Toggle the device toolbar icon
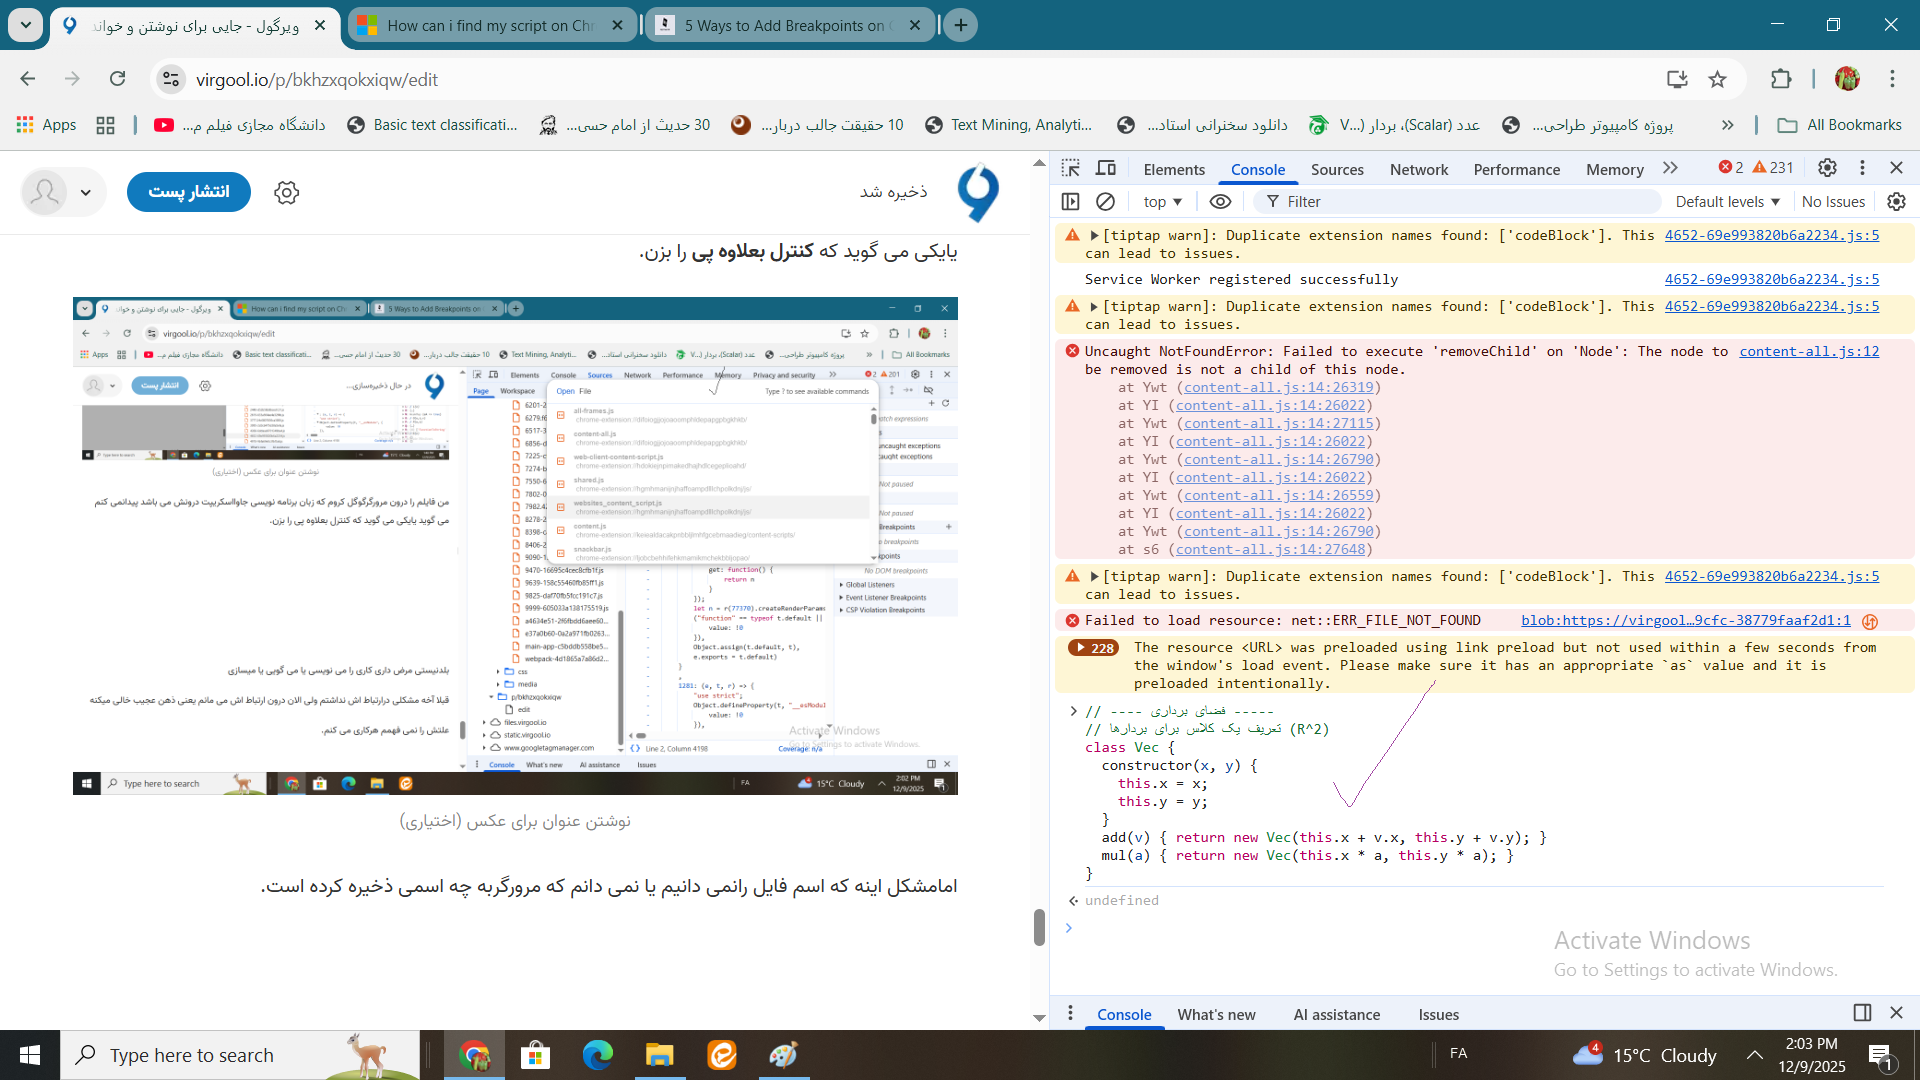Viewport: 1920px width, 1080px height. tap(1106, 168)
